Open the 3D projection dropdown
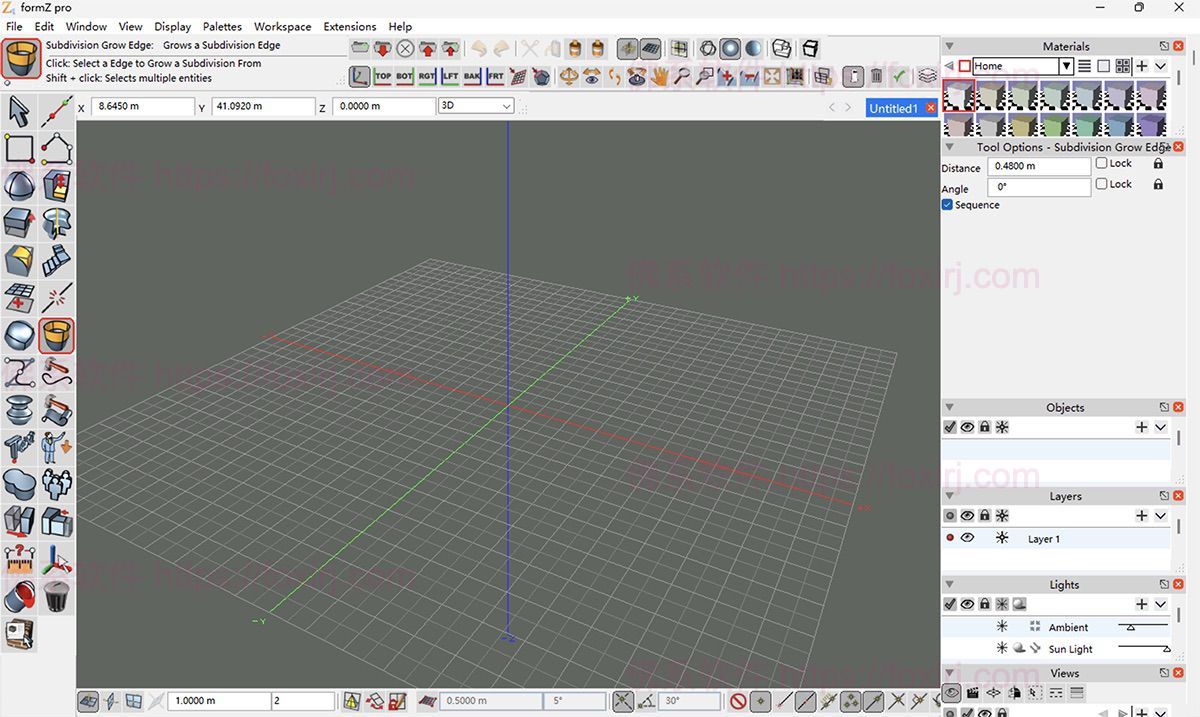The width and height of the screenshot is (1200, 717). click(x=505, y=105)
